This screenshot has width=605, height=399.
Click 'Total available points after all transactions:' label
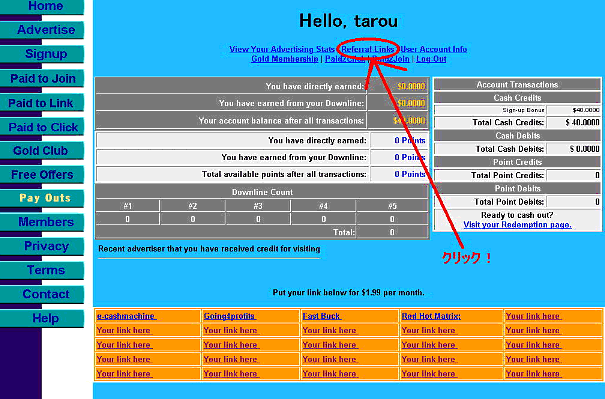pos(284,174)
